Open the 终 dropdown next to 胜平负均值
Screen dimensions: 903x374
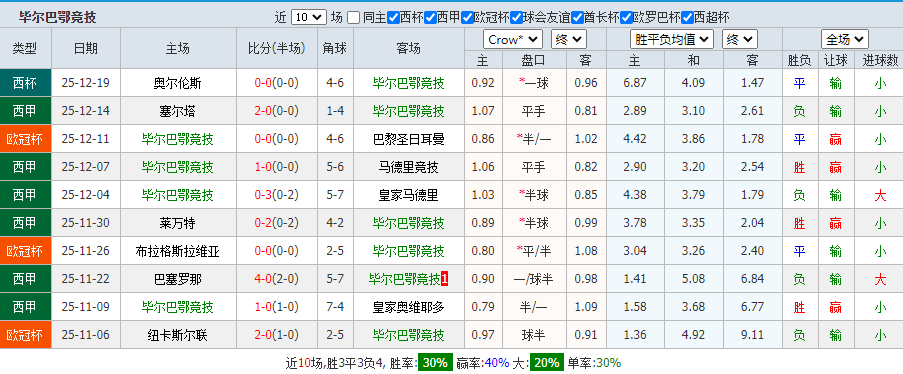(x=739, y=39)
